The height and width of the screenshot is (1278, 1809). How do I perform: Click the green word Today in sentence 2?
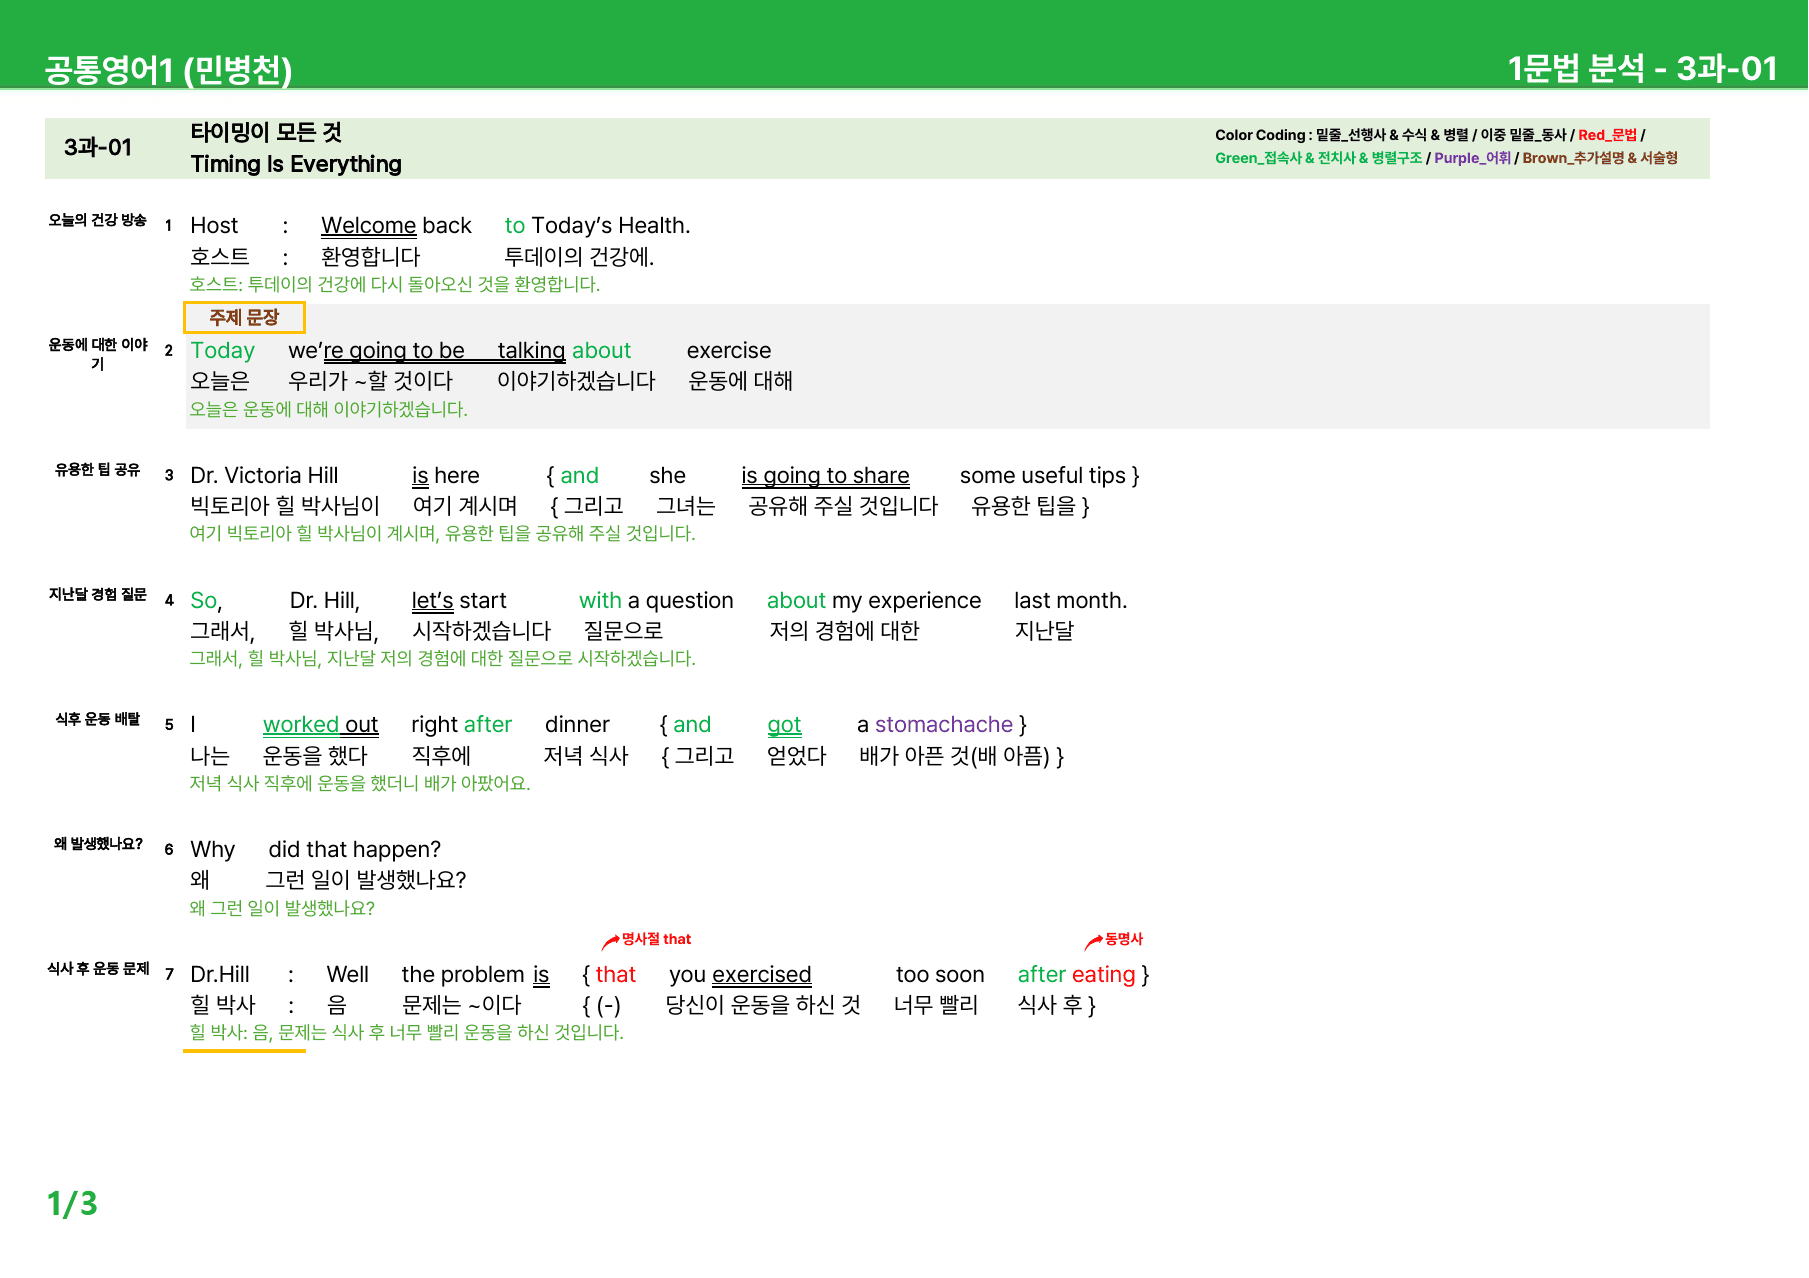click(x=222, y=351)
